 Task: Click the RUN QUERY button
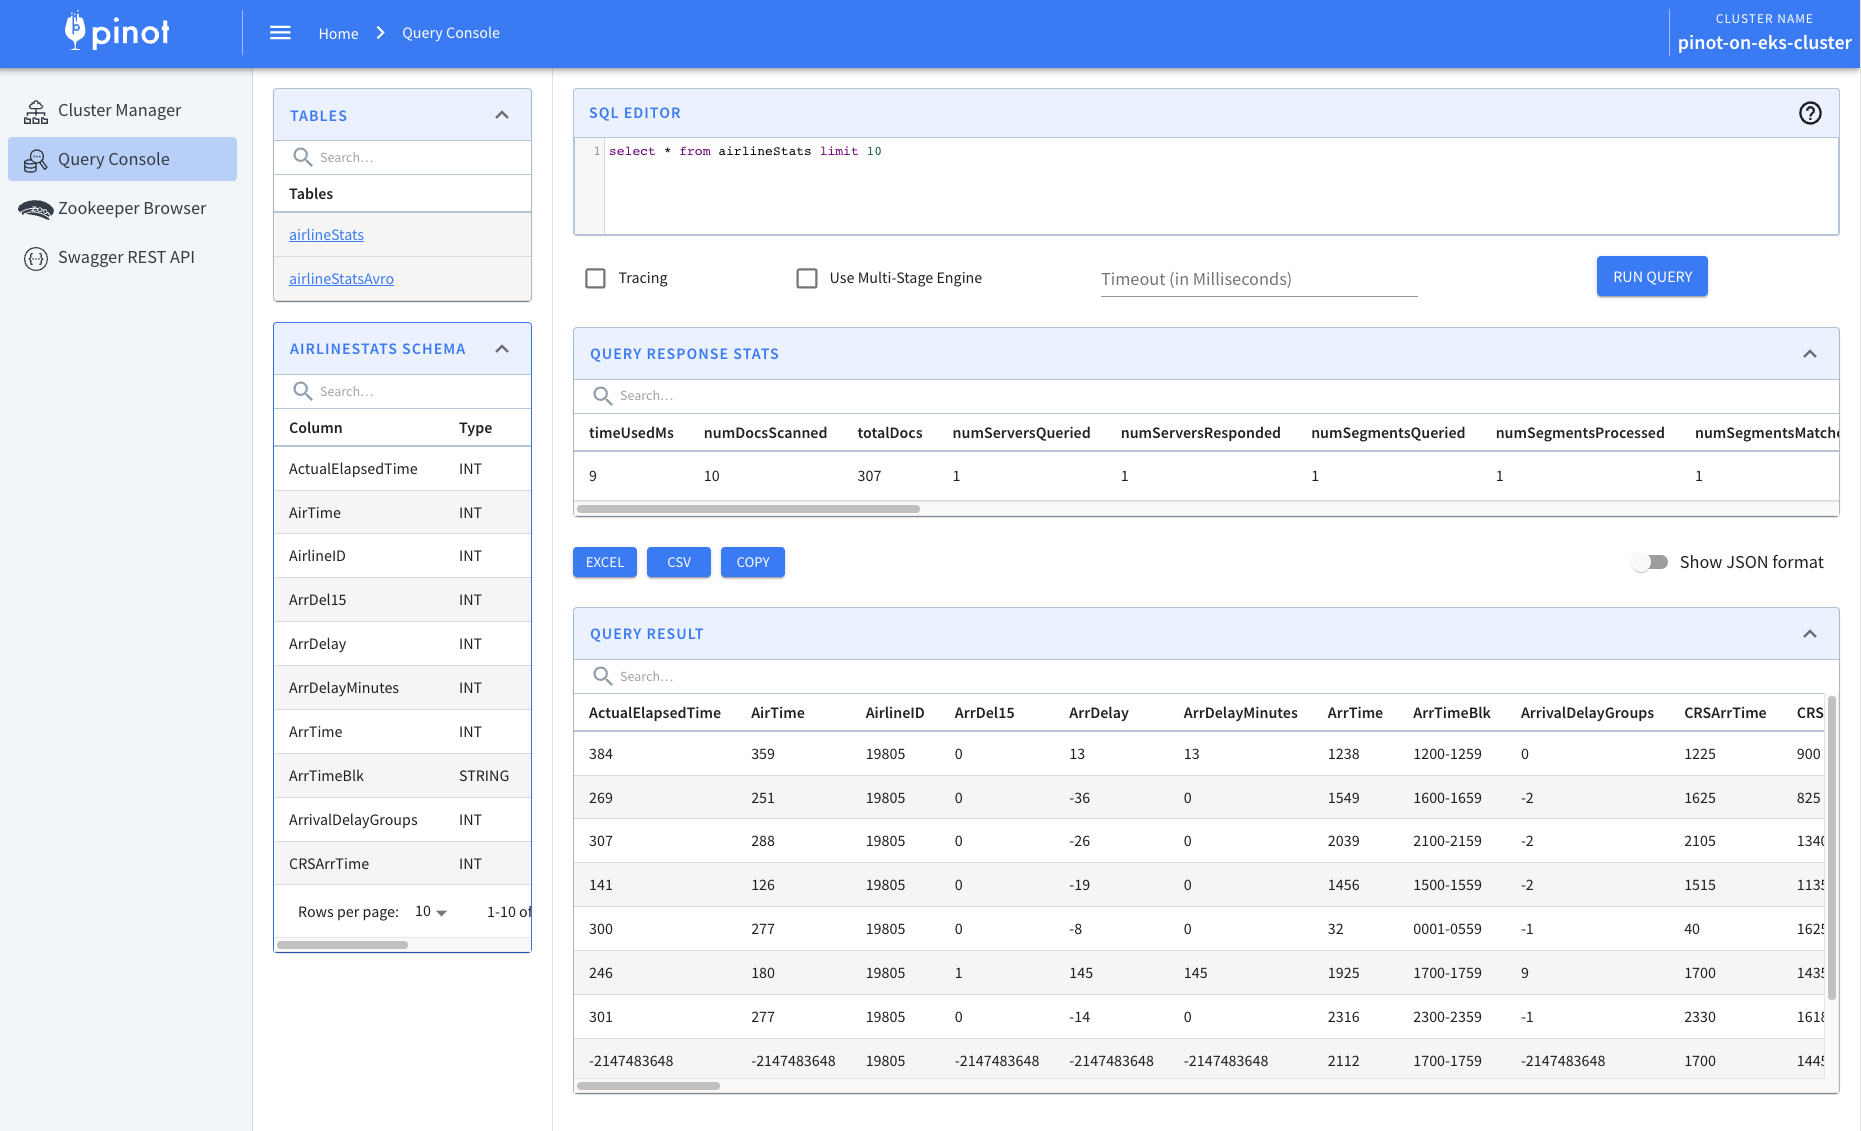(x=1652, y=276)
